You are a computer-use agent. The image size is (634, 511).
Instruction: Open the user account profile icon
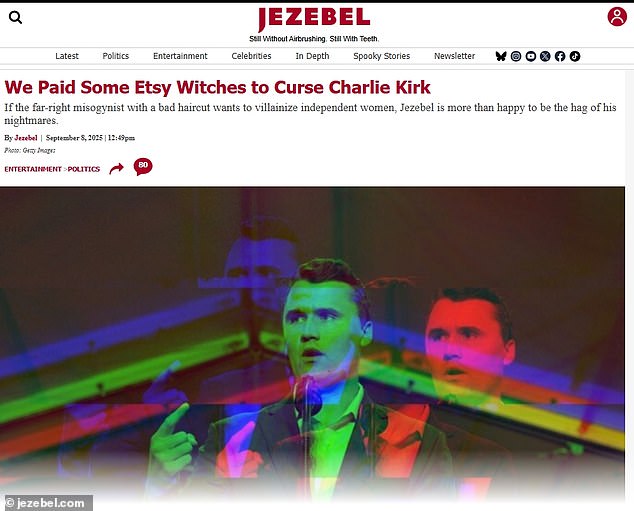pyautogui.click(x=617, y=17)
